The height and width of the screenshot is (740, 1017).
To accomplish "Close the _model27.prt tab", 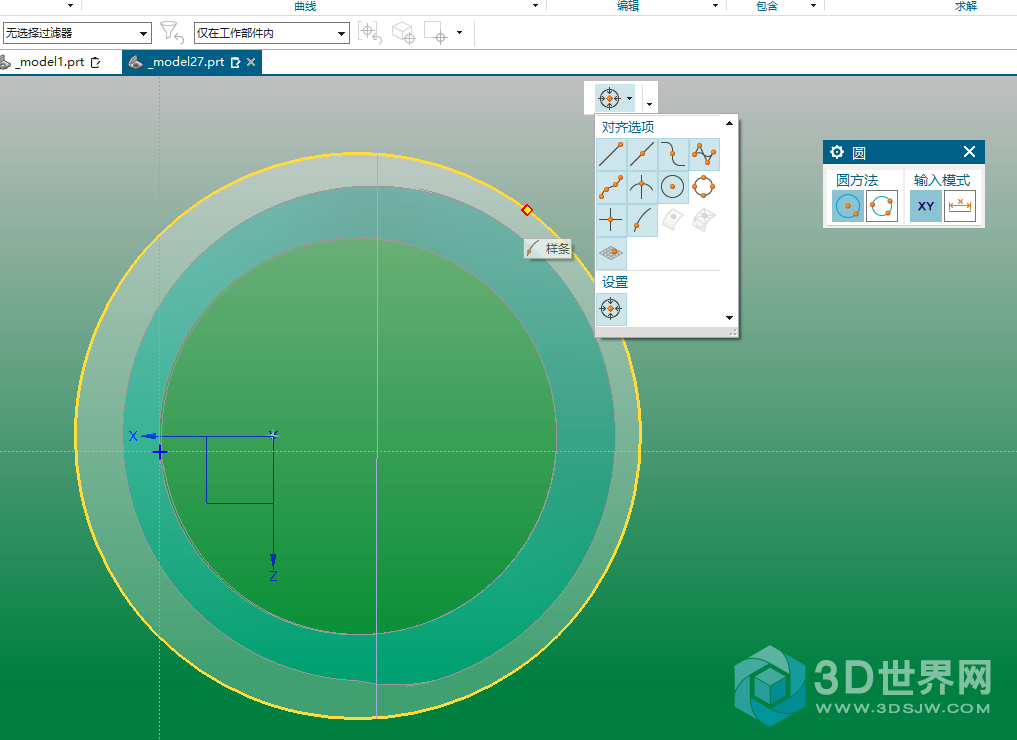I will click(251, 62).
